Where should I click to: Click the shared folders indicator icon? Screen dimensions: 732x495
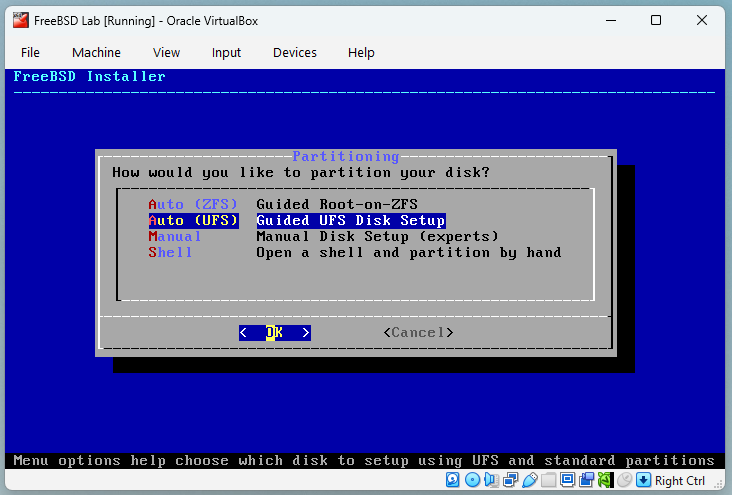pos(549,480)
